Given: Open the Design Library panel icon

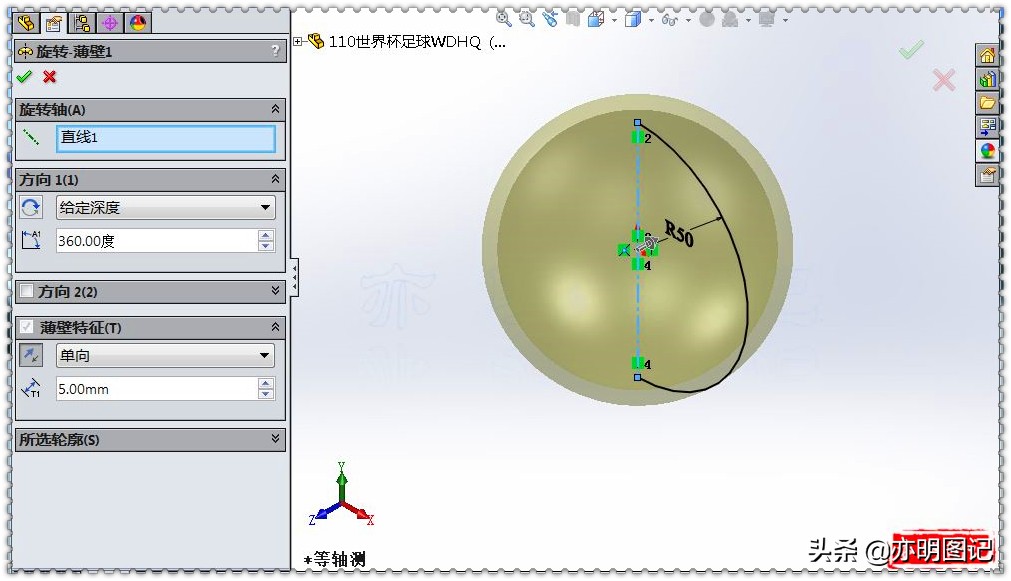Looking at the screenshot, I should tap(988, 79).
